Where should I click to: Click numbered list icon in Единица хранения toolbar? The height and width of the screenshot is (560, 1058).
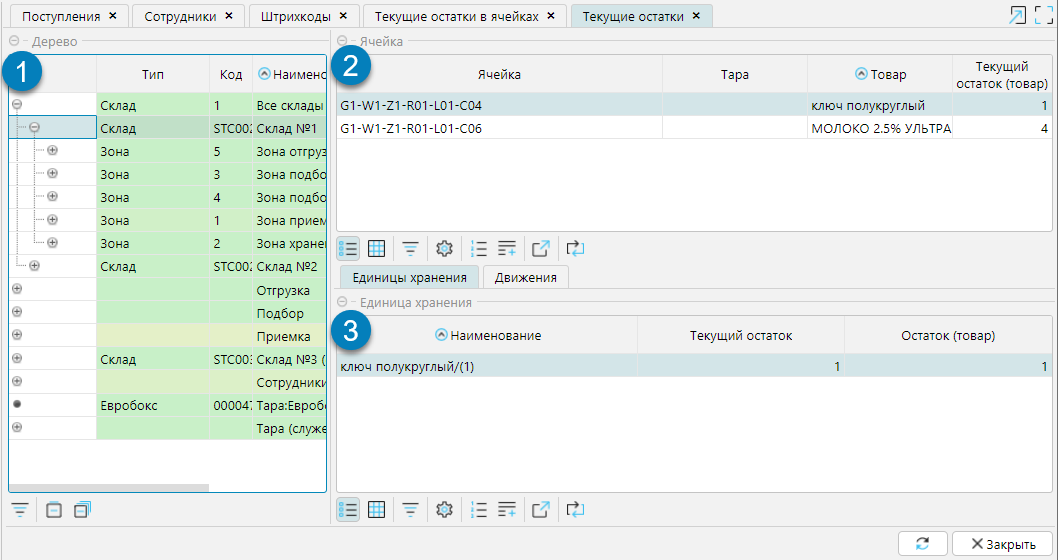478,510
